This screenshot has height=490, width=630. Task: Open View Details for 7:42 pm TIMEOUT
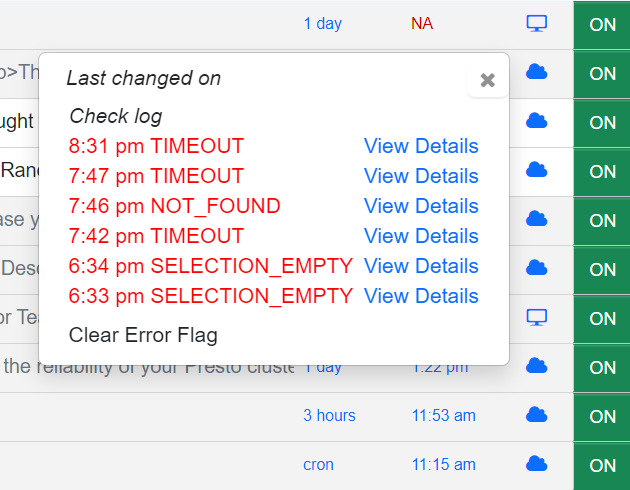click(421, 236)
